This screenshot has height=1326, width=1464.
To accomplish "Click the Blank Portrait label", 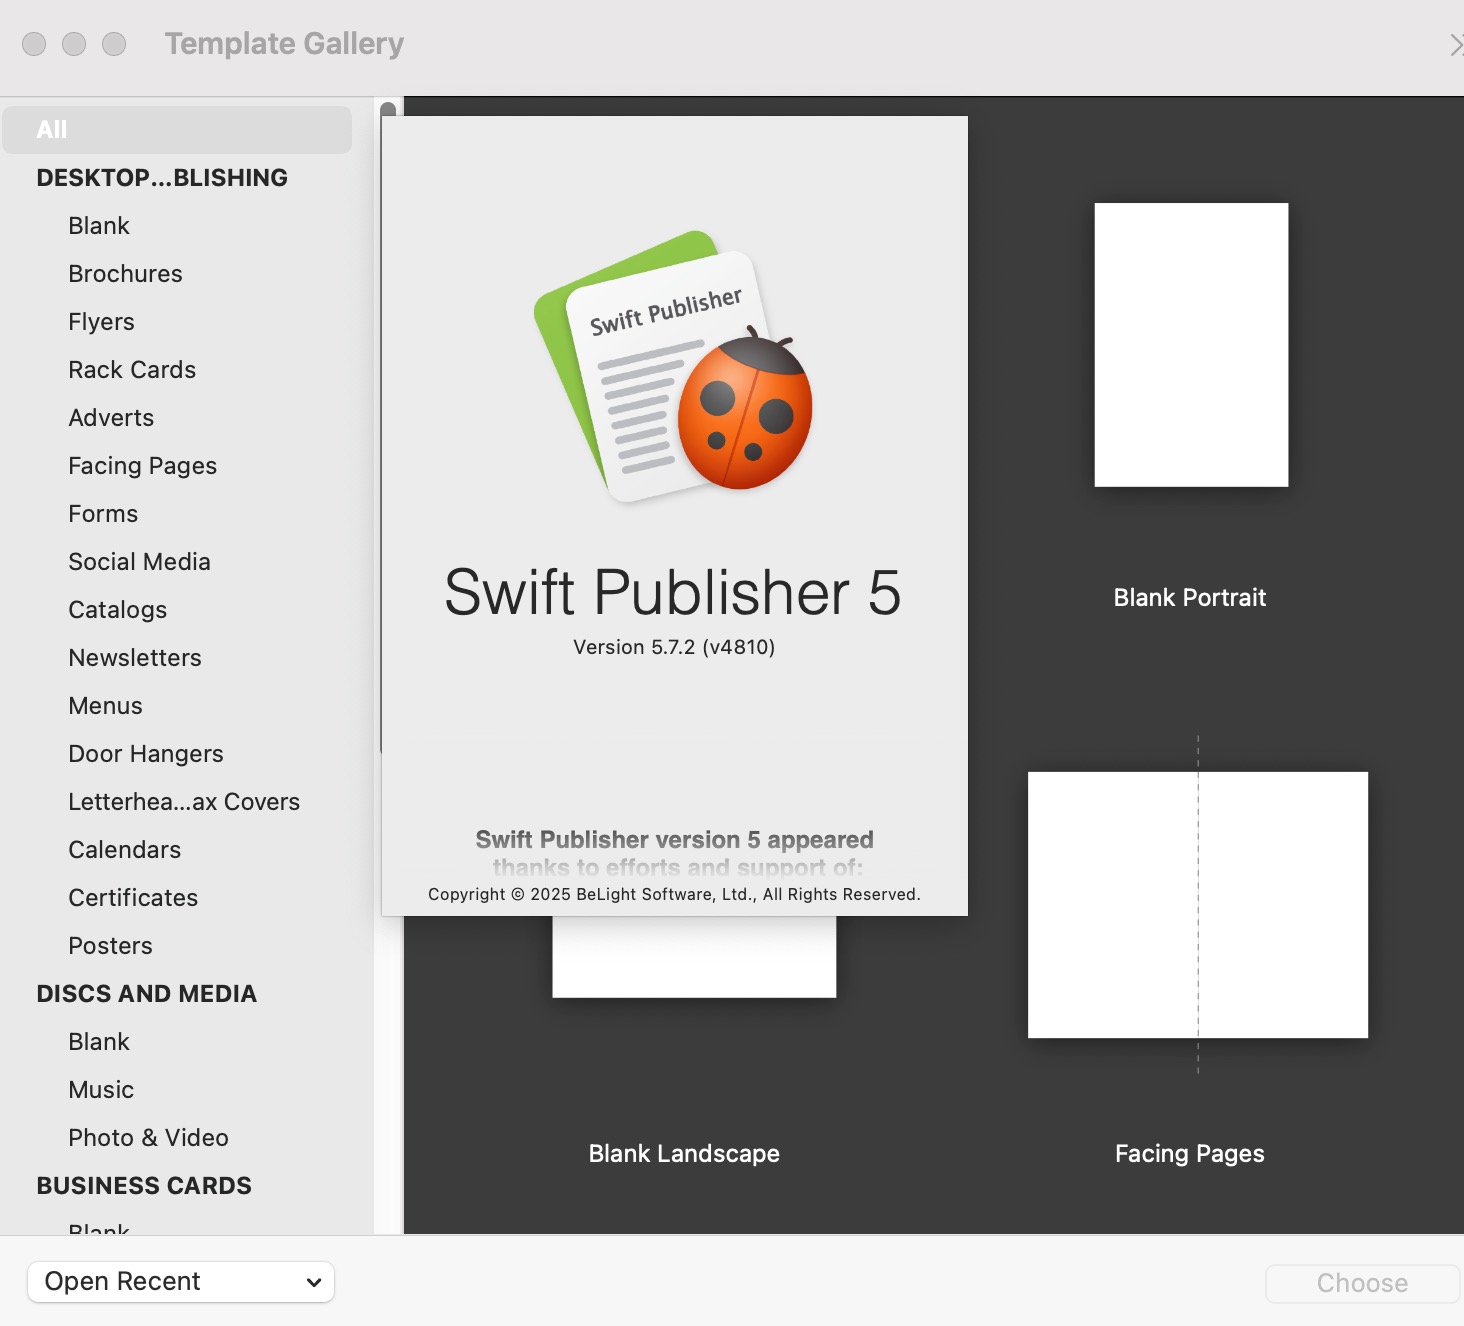I will point(1190,598).
